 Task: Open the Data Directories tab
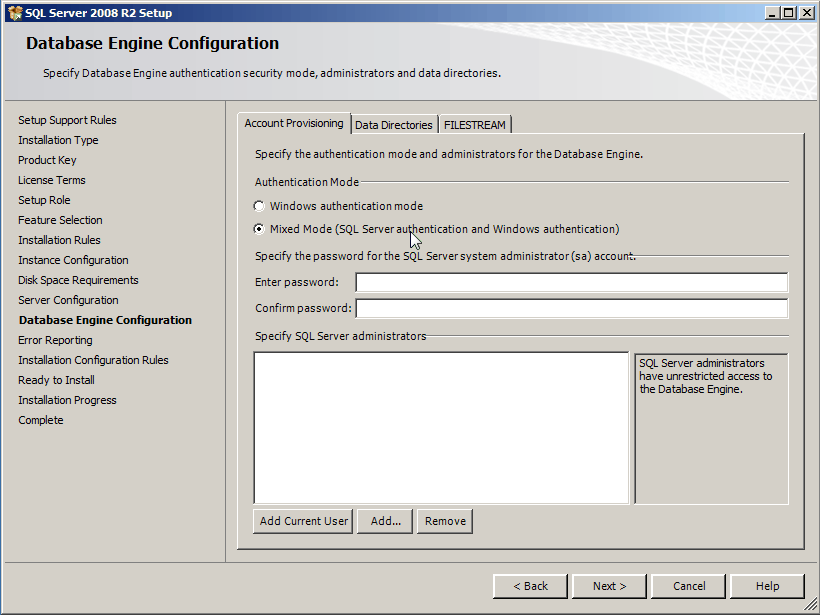(394, 125)
